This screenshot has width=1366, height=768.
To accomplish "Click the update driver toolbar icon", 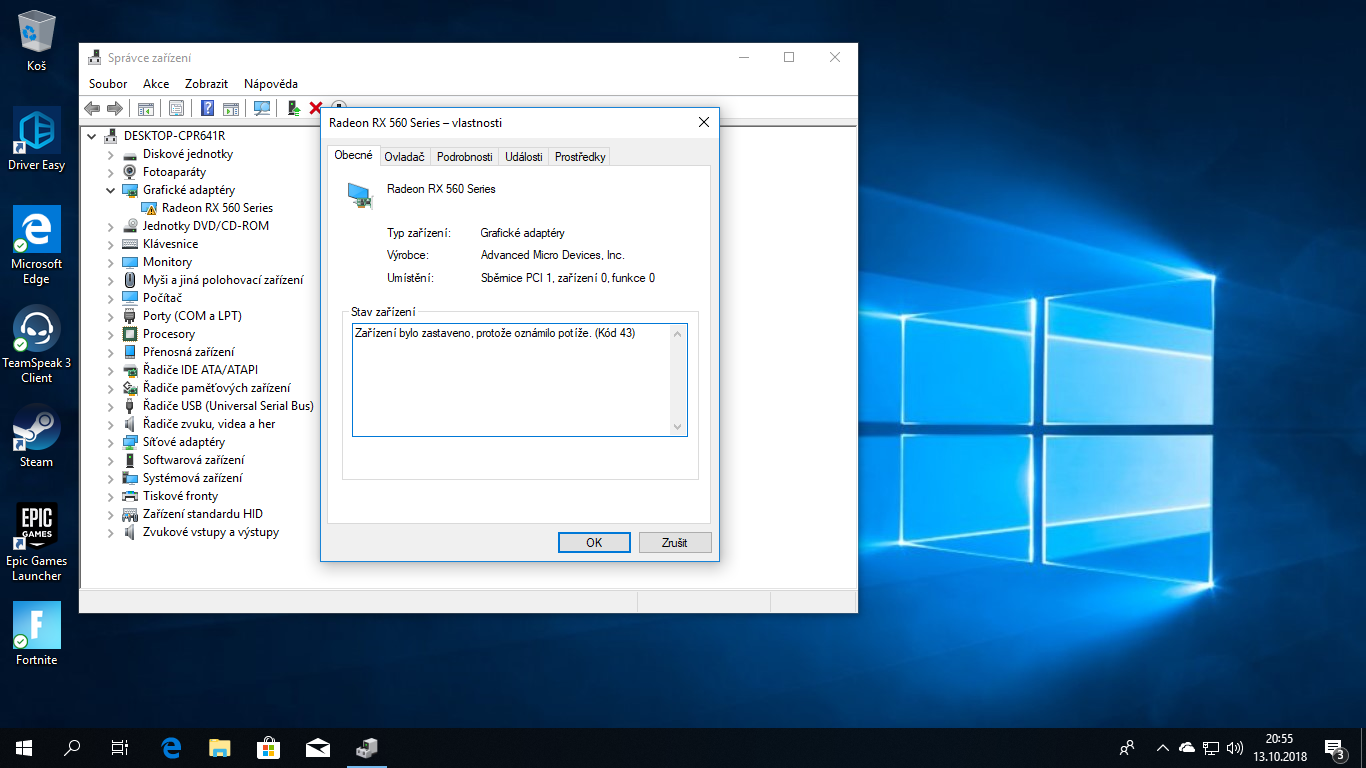I will (x=293, y=108).
